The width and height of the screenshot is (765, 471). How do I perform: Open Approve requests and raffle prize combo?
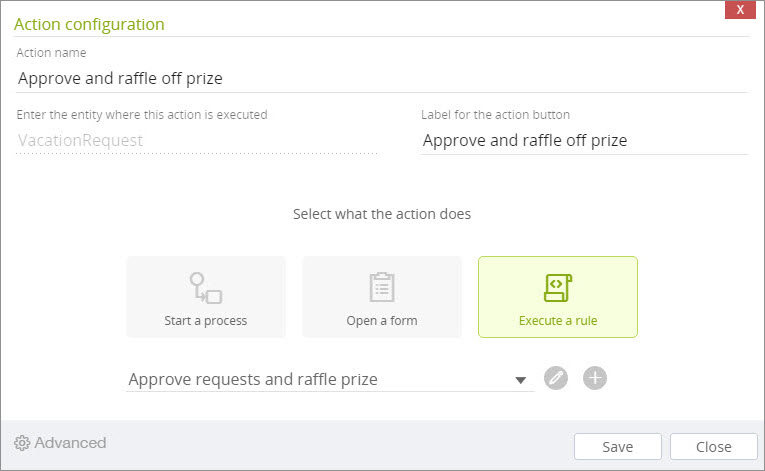(330, 379)
